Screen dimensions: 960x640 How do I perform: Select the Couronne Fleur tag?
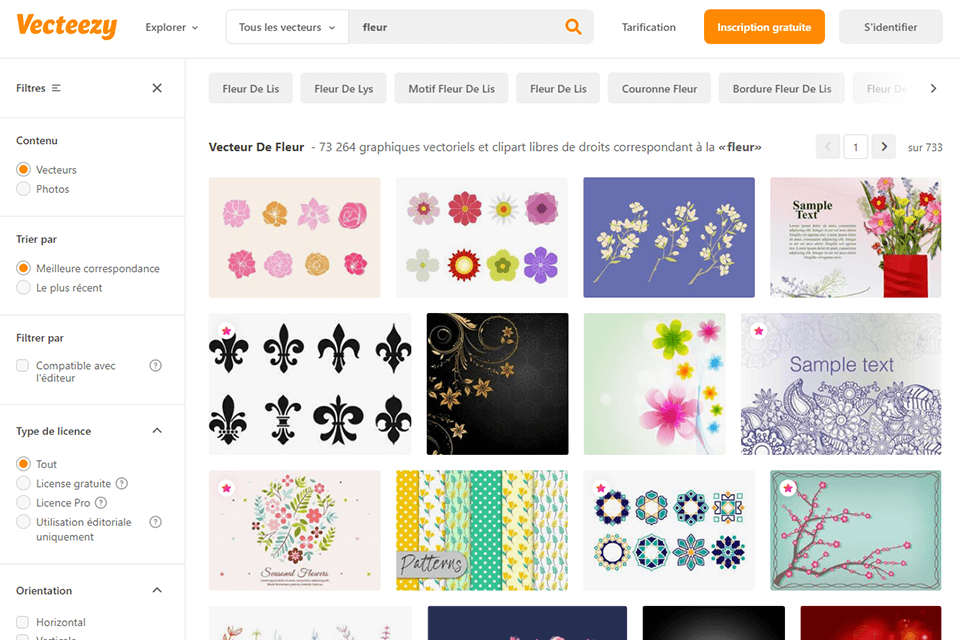[659, 88]
